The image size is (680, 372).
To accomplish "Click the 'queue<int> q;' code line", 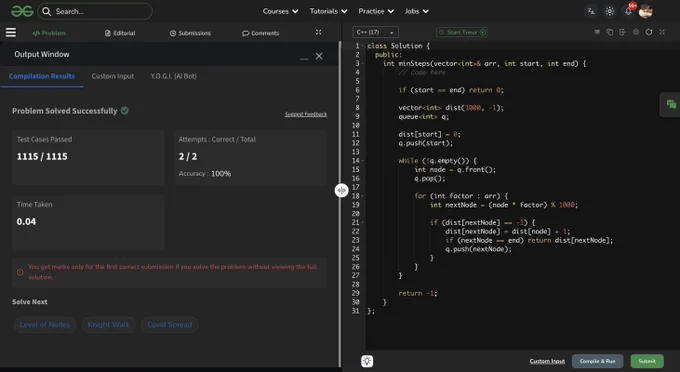I will (x=424, y=117).
